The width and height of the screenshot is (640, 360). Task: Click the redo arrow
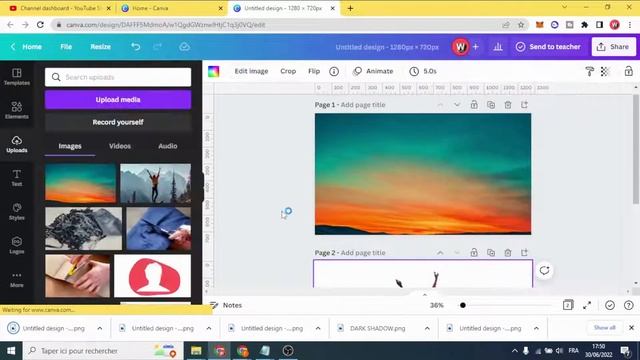tap(158, 47)
